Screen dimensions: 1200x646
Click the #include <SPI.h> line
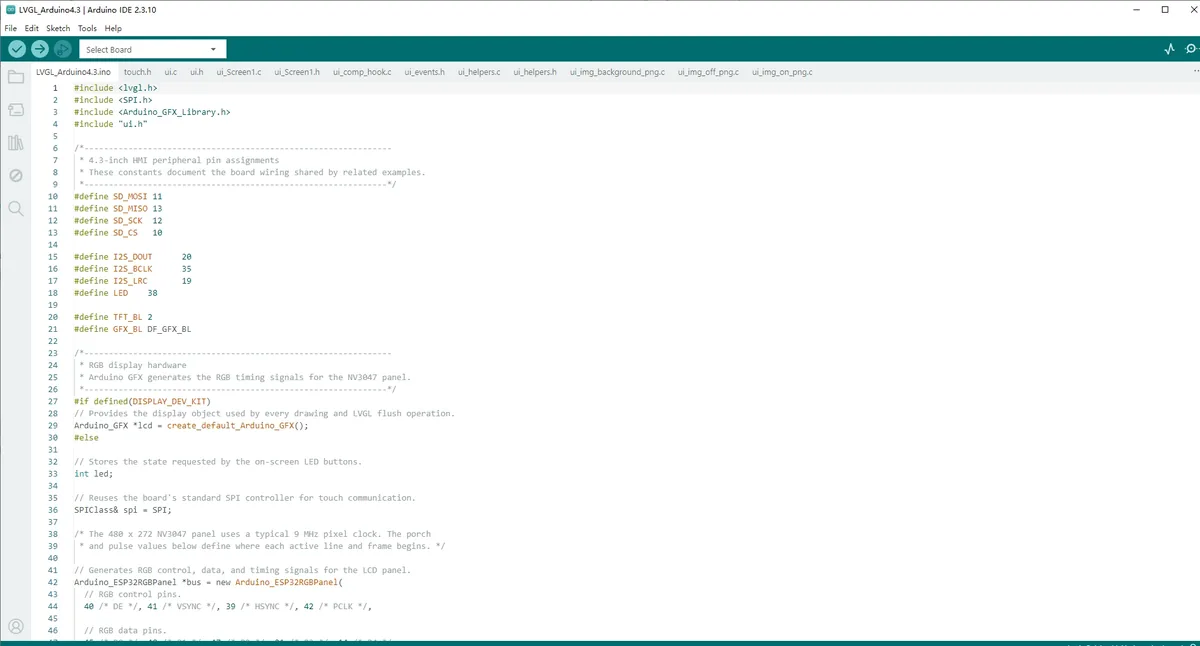pyautogui.click(x=113, y=100)
